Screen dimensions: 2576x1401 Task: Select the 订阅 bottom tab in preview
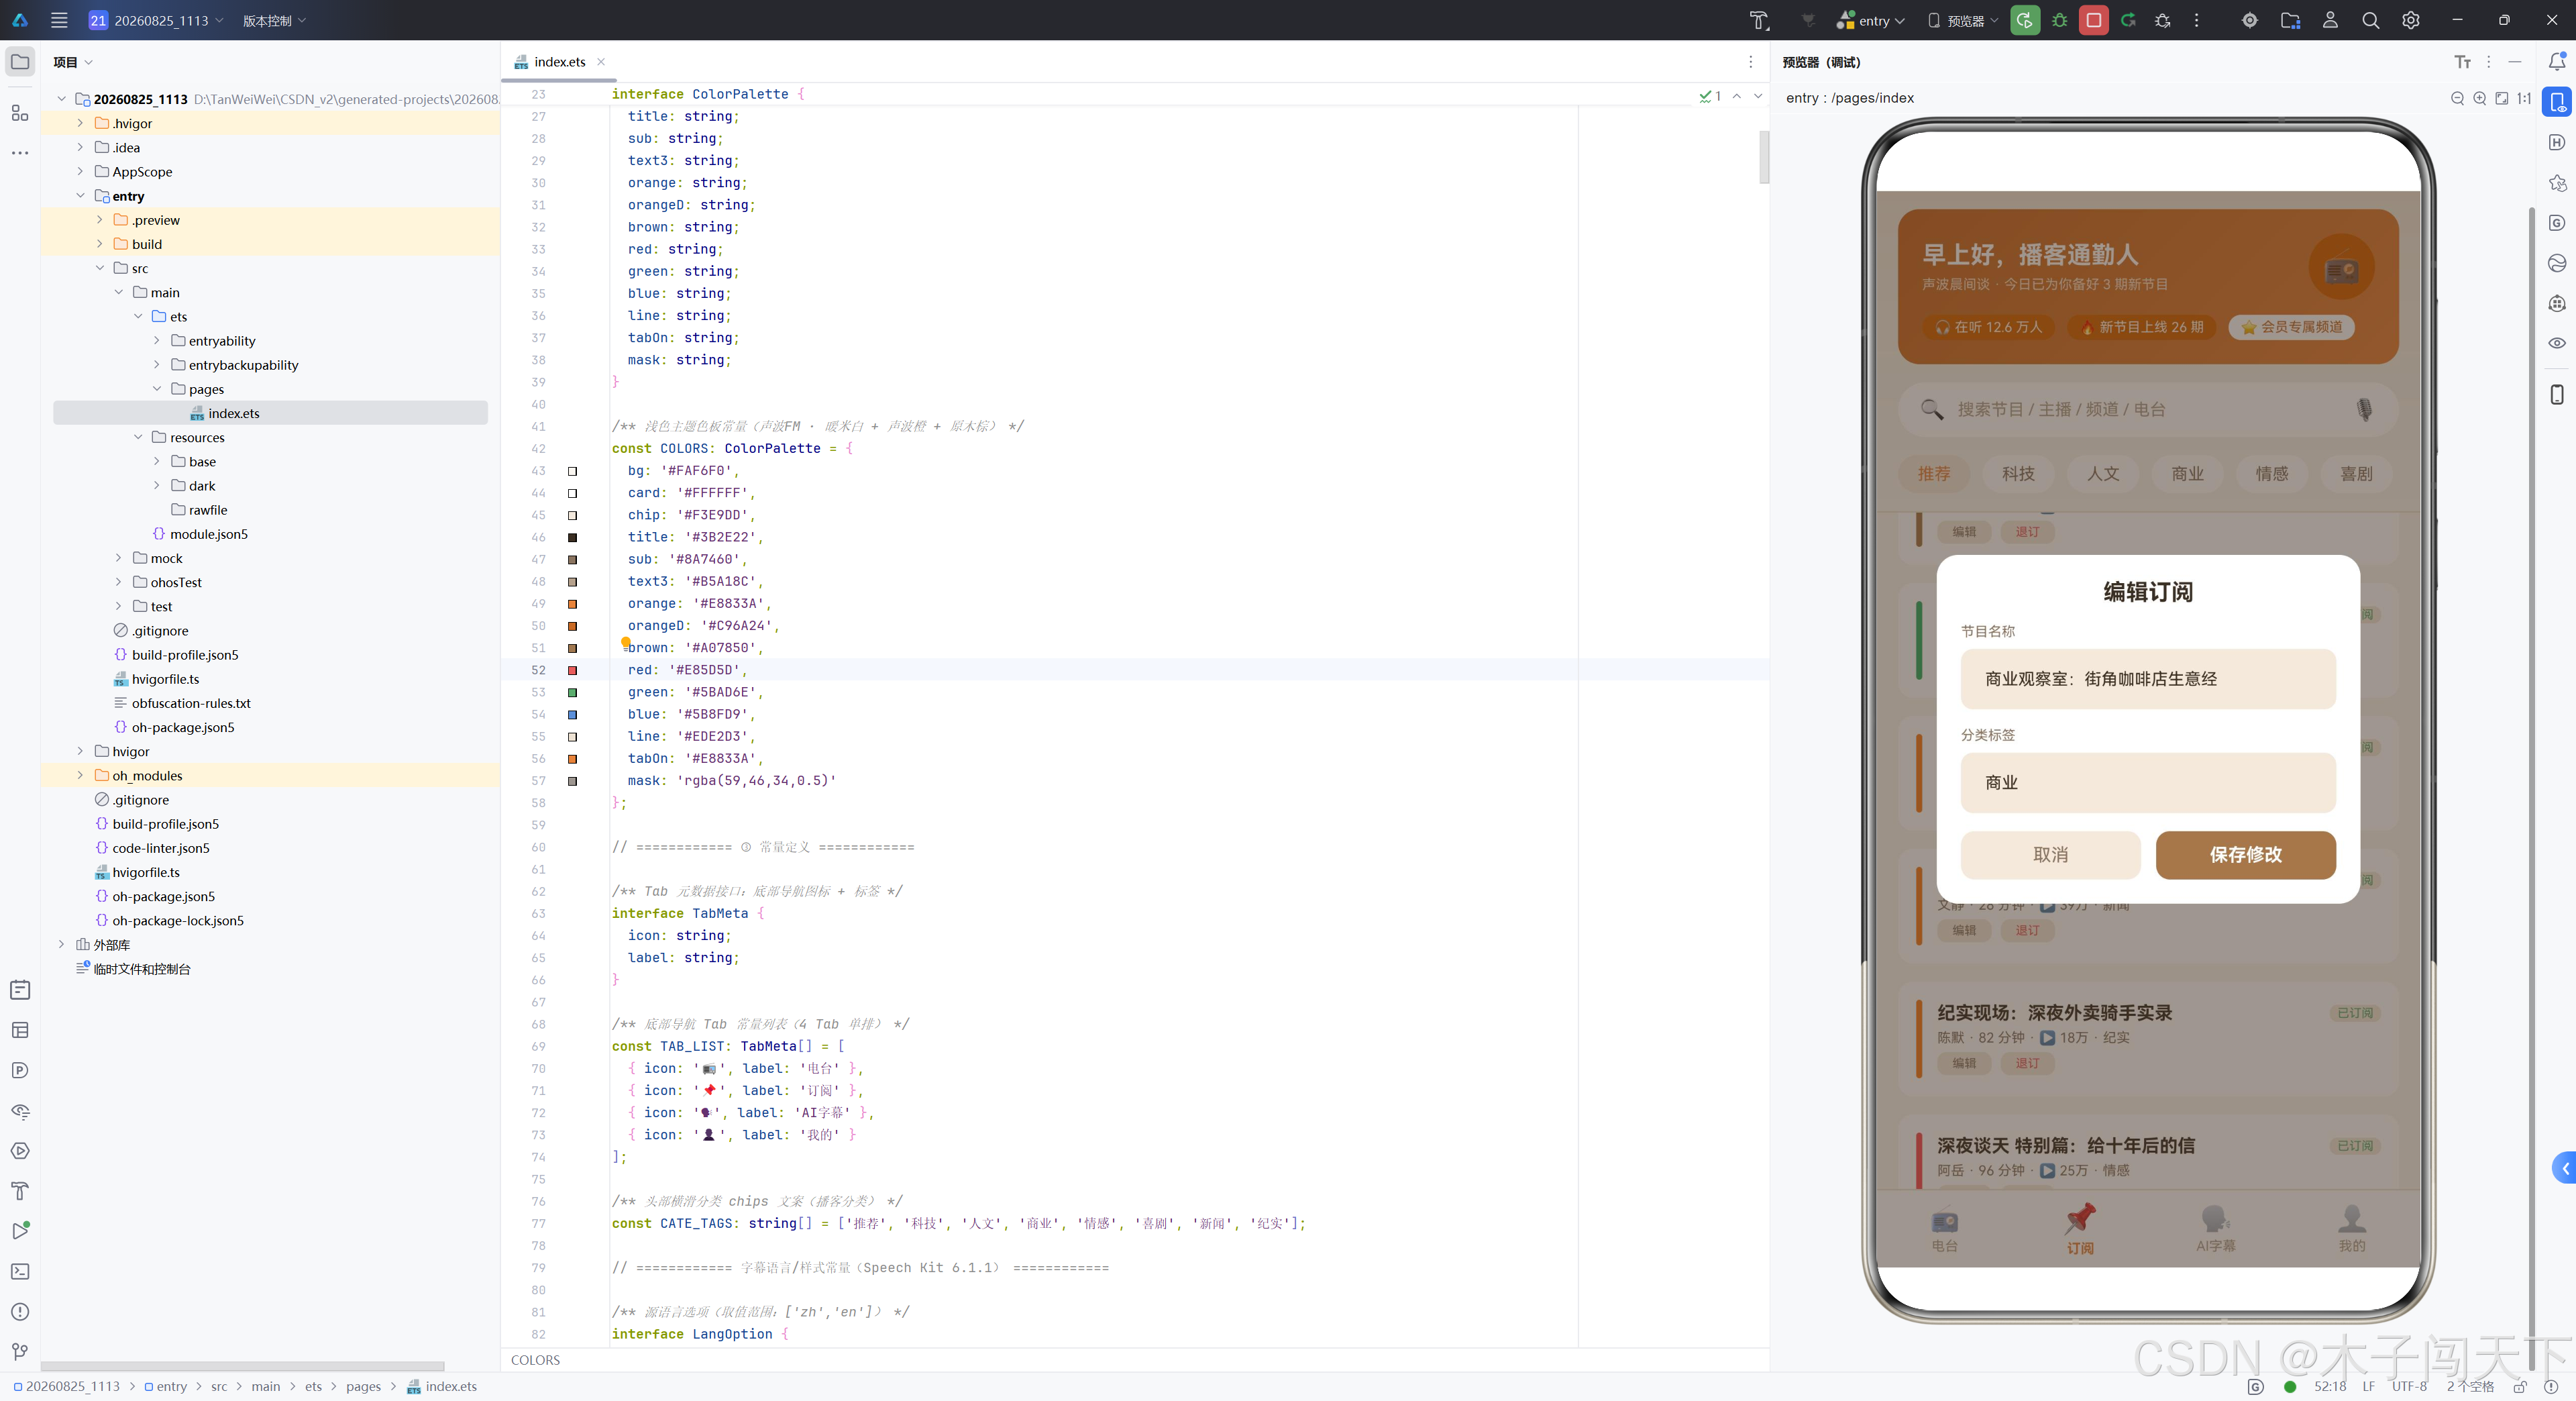(2080, 1229)
